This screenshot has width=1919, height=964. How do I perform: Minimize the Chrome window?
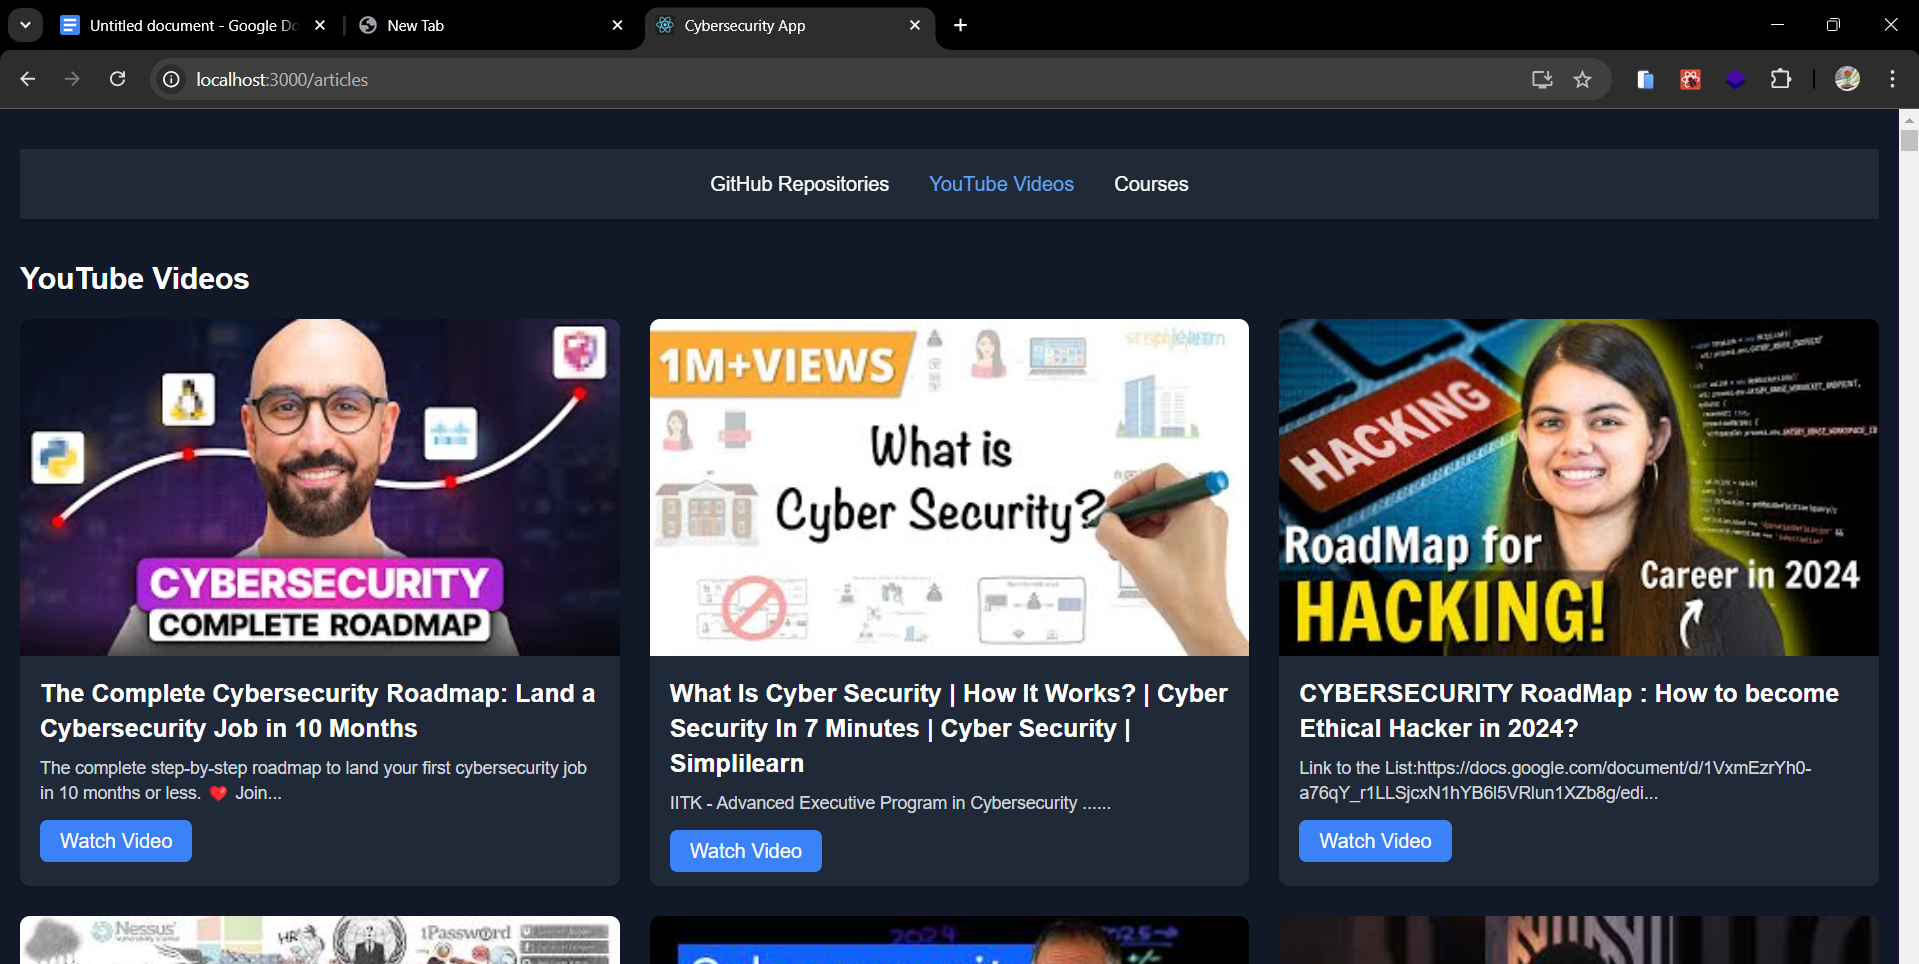[x=1777, y=25]
